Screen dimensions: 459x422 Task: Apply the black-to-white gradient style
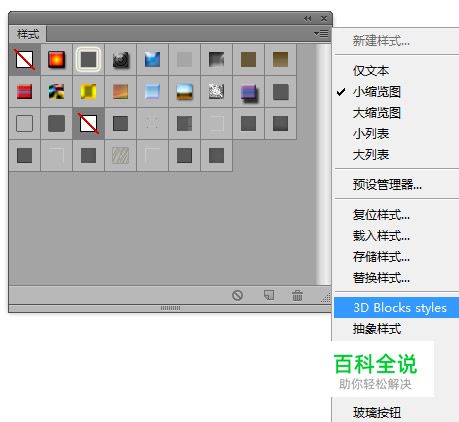point(216,59)
